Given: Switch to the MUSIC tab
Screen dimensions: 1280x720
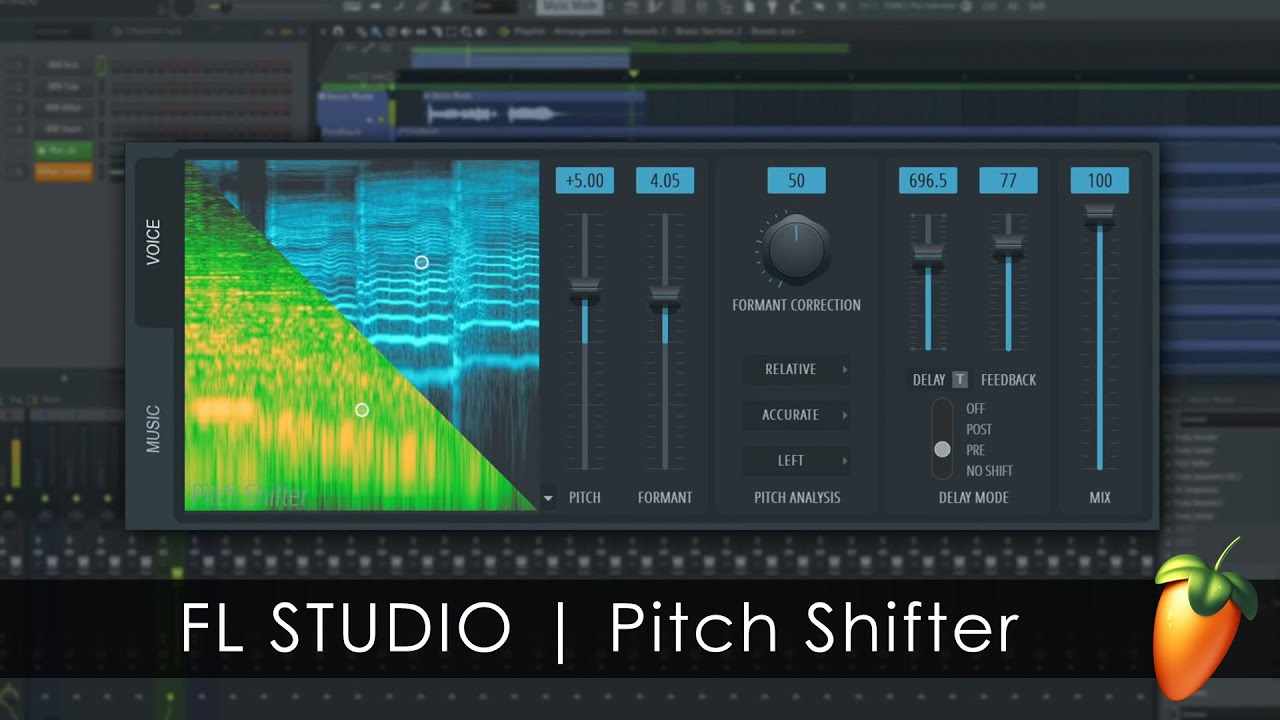Looking at the screenshot, I should pyautogui.click(x=154, y=428).
